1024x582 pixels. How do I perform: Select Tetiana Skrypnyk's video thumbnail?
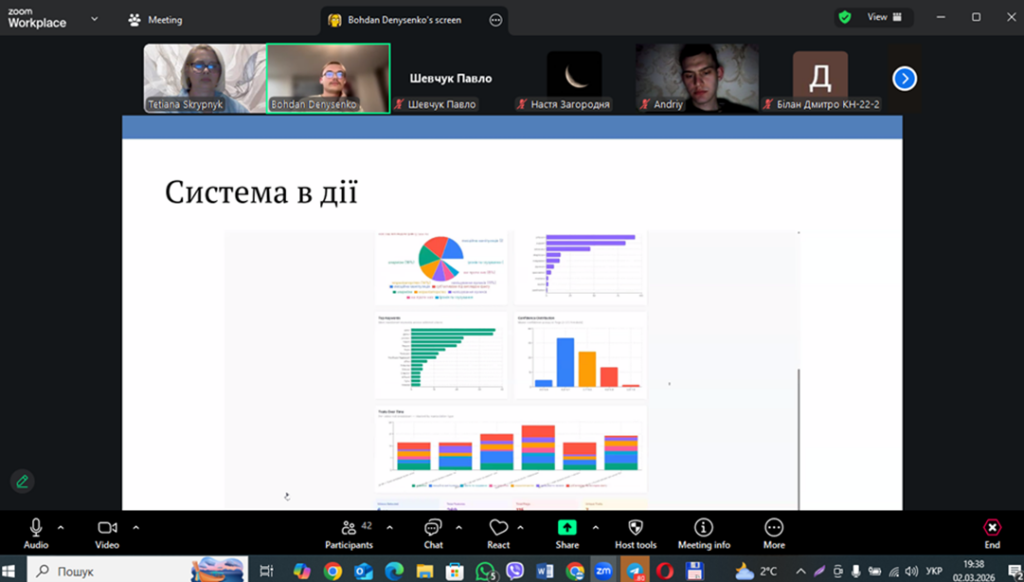(x=204, y=78)
